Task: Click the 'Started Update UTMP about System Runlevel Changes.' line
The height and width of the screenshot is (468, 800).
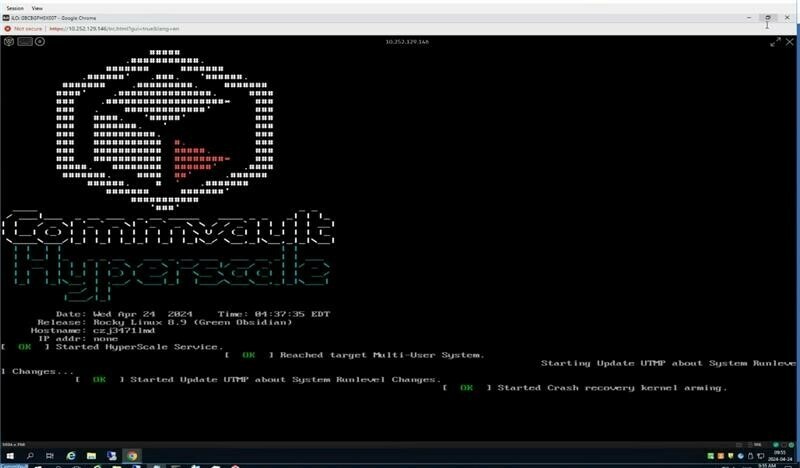Action: [x=285, y=380]
